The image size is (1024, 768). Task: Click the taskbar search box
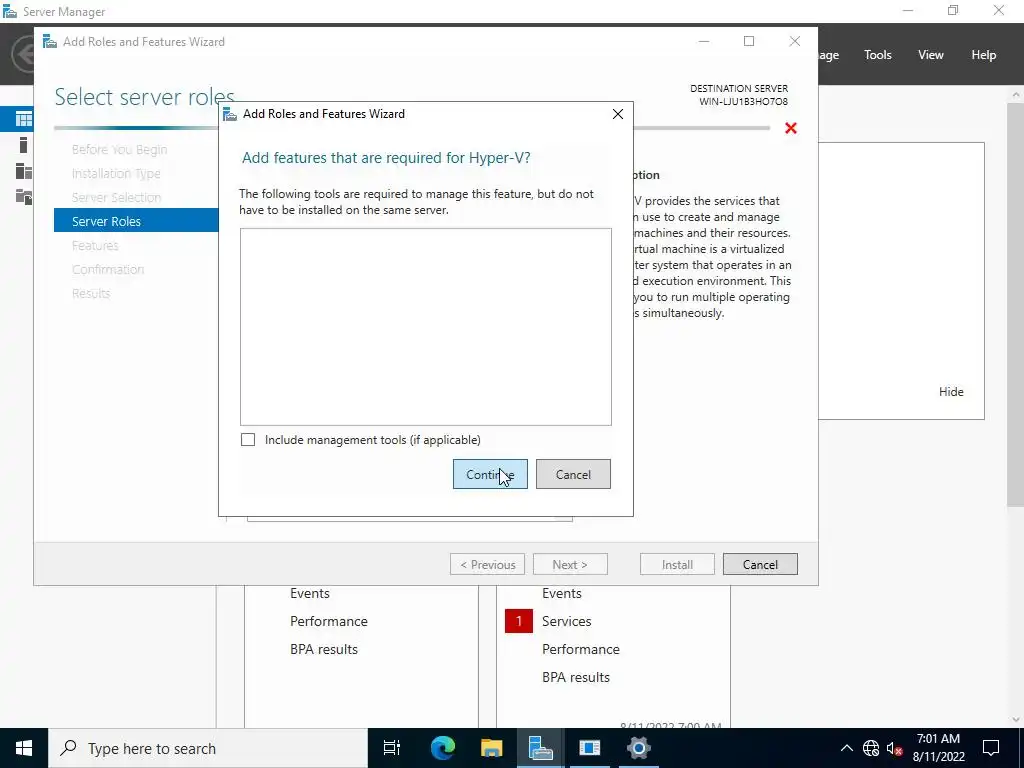pyautogui.click(x=208, y=748)
